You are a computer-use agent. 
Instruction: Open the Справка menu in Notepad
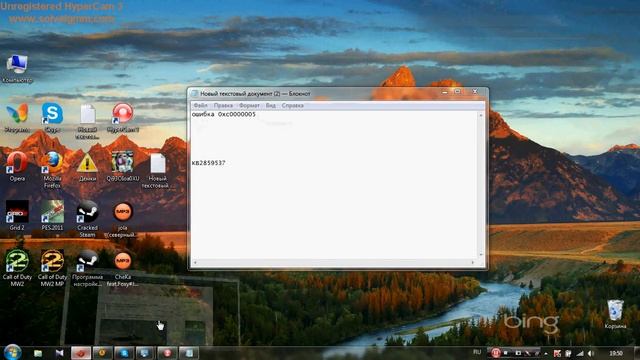pos(293,106)
